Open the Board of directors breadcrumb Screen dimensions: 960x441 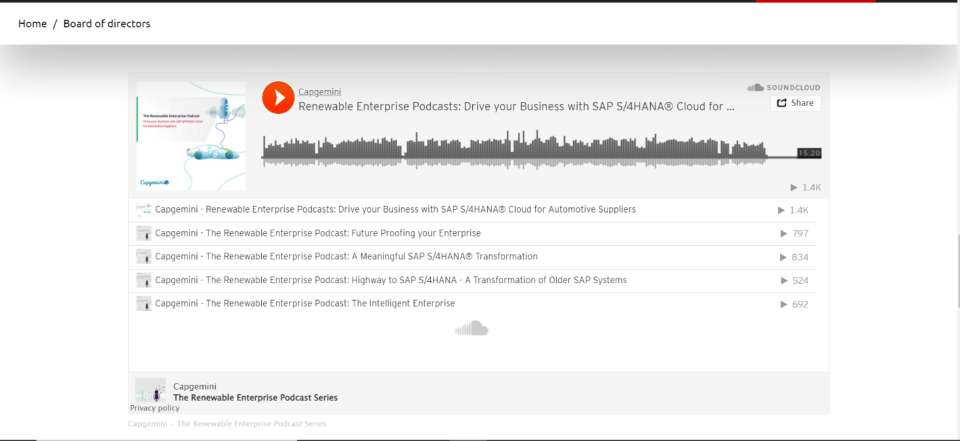coord(107,23)
